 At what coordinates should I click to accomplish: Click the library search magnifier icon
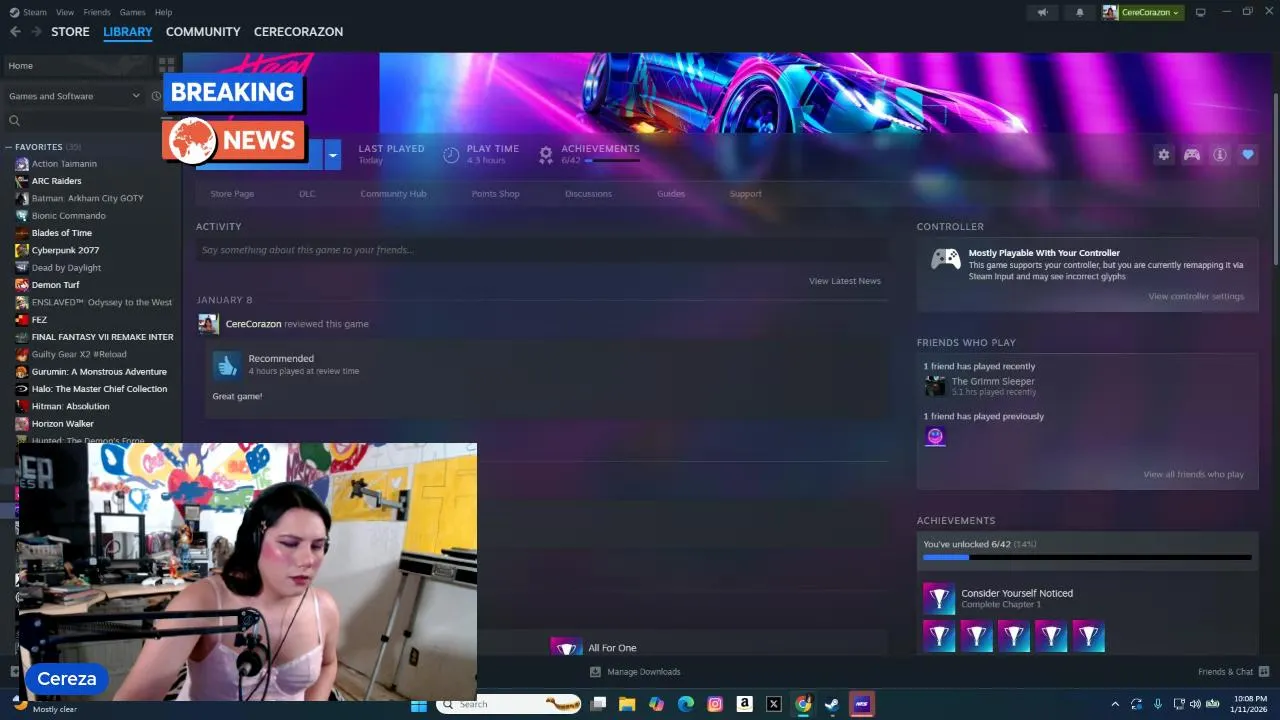coord(14,121)
